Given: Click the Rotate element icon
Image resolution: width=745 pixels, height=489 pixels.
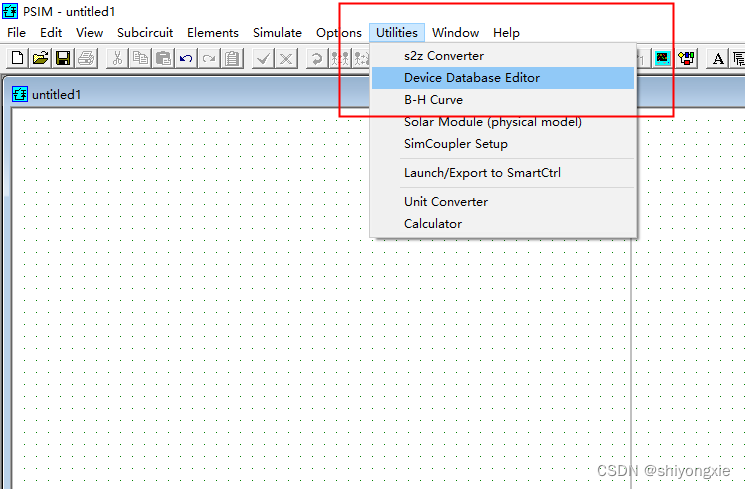Looking at the screenshot, I should coord(316,58).
